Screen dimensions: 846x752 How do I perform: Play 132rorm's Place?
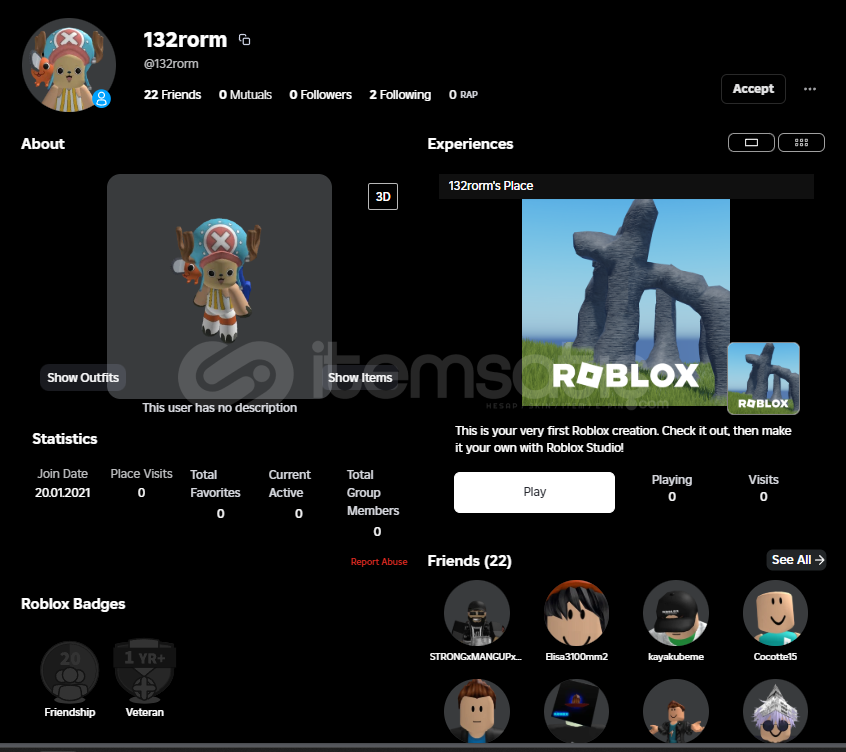point(534,492)
